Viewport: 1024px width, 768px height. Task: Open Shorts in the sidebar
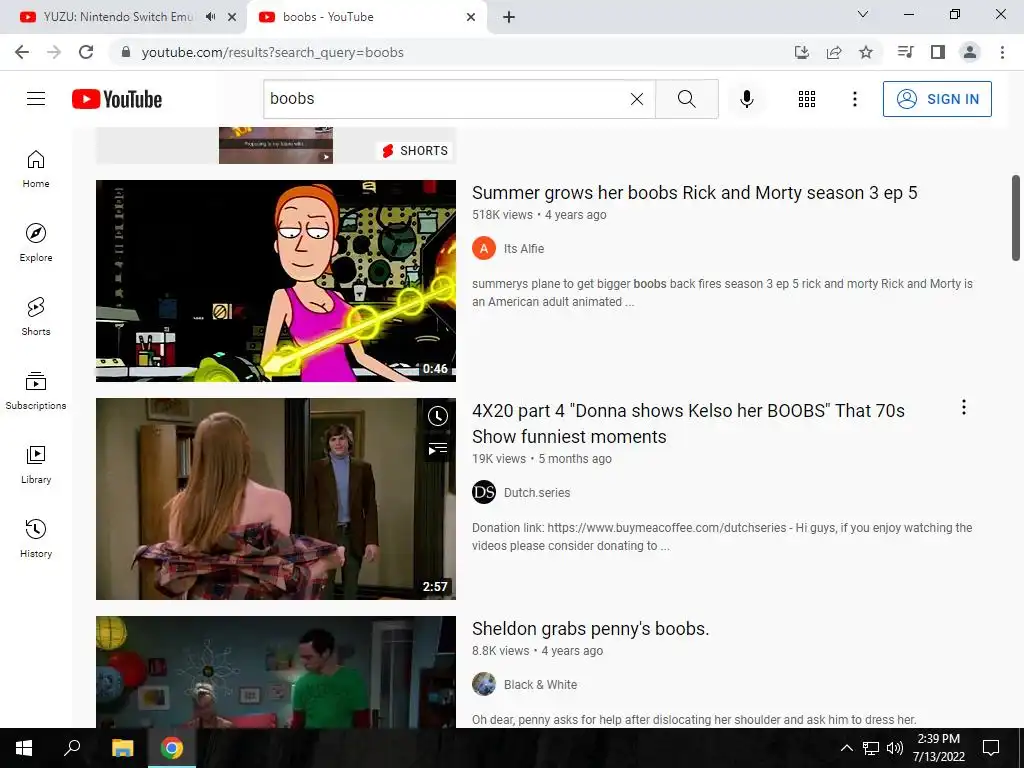(x=36, y=316)
